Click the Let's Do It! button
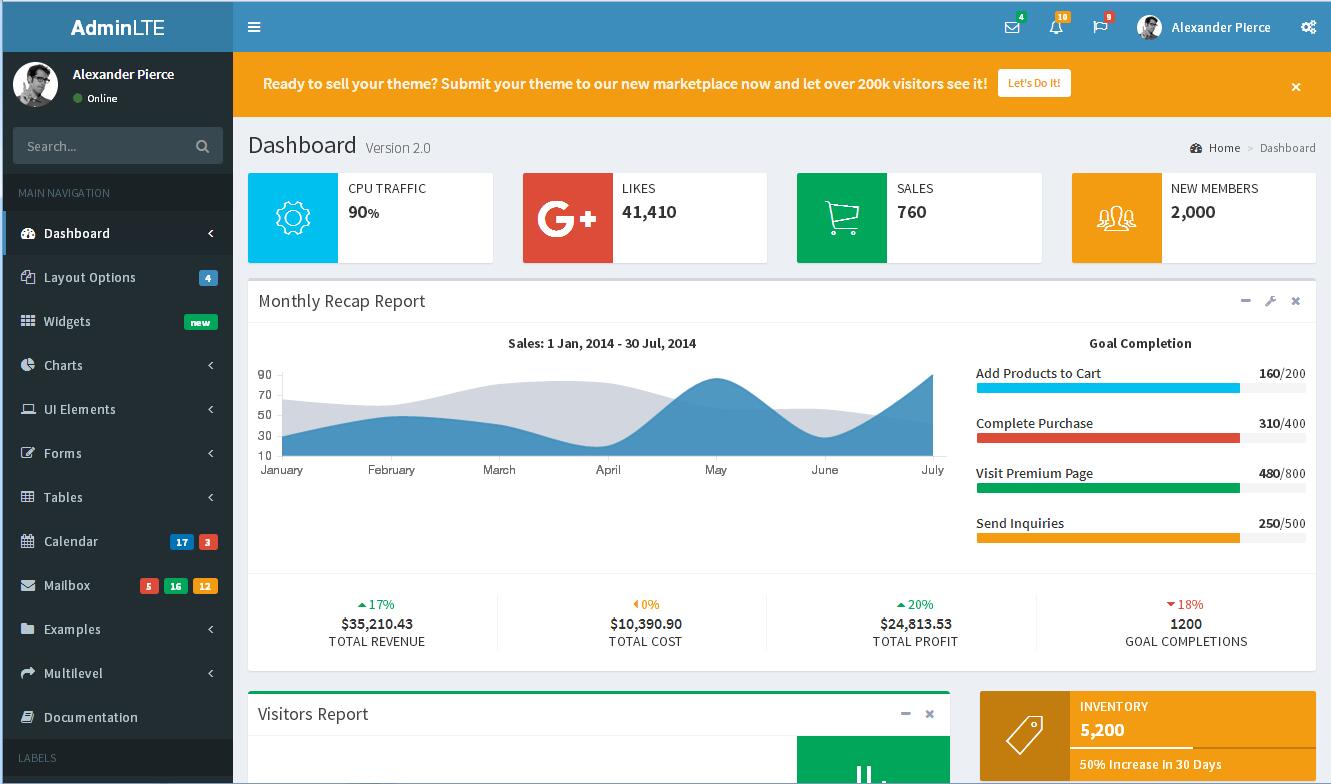This screenshot has height=784, width=1331. (x=1034, y=83)
